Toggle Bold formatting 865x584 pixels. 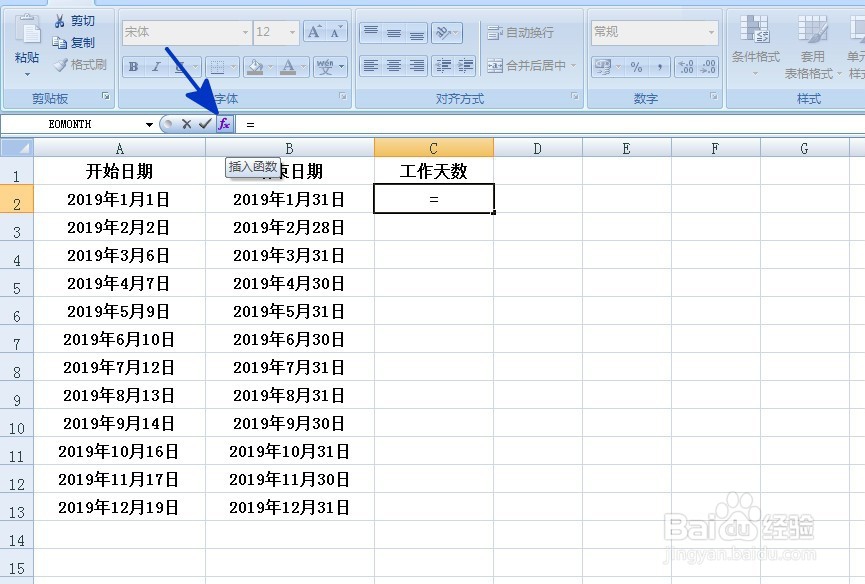click(x=132, y=66)
